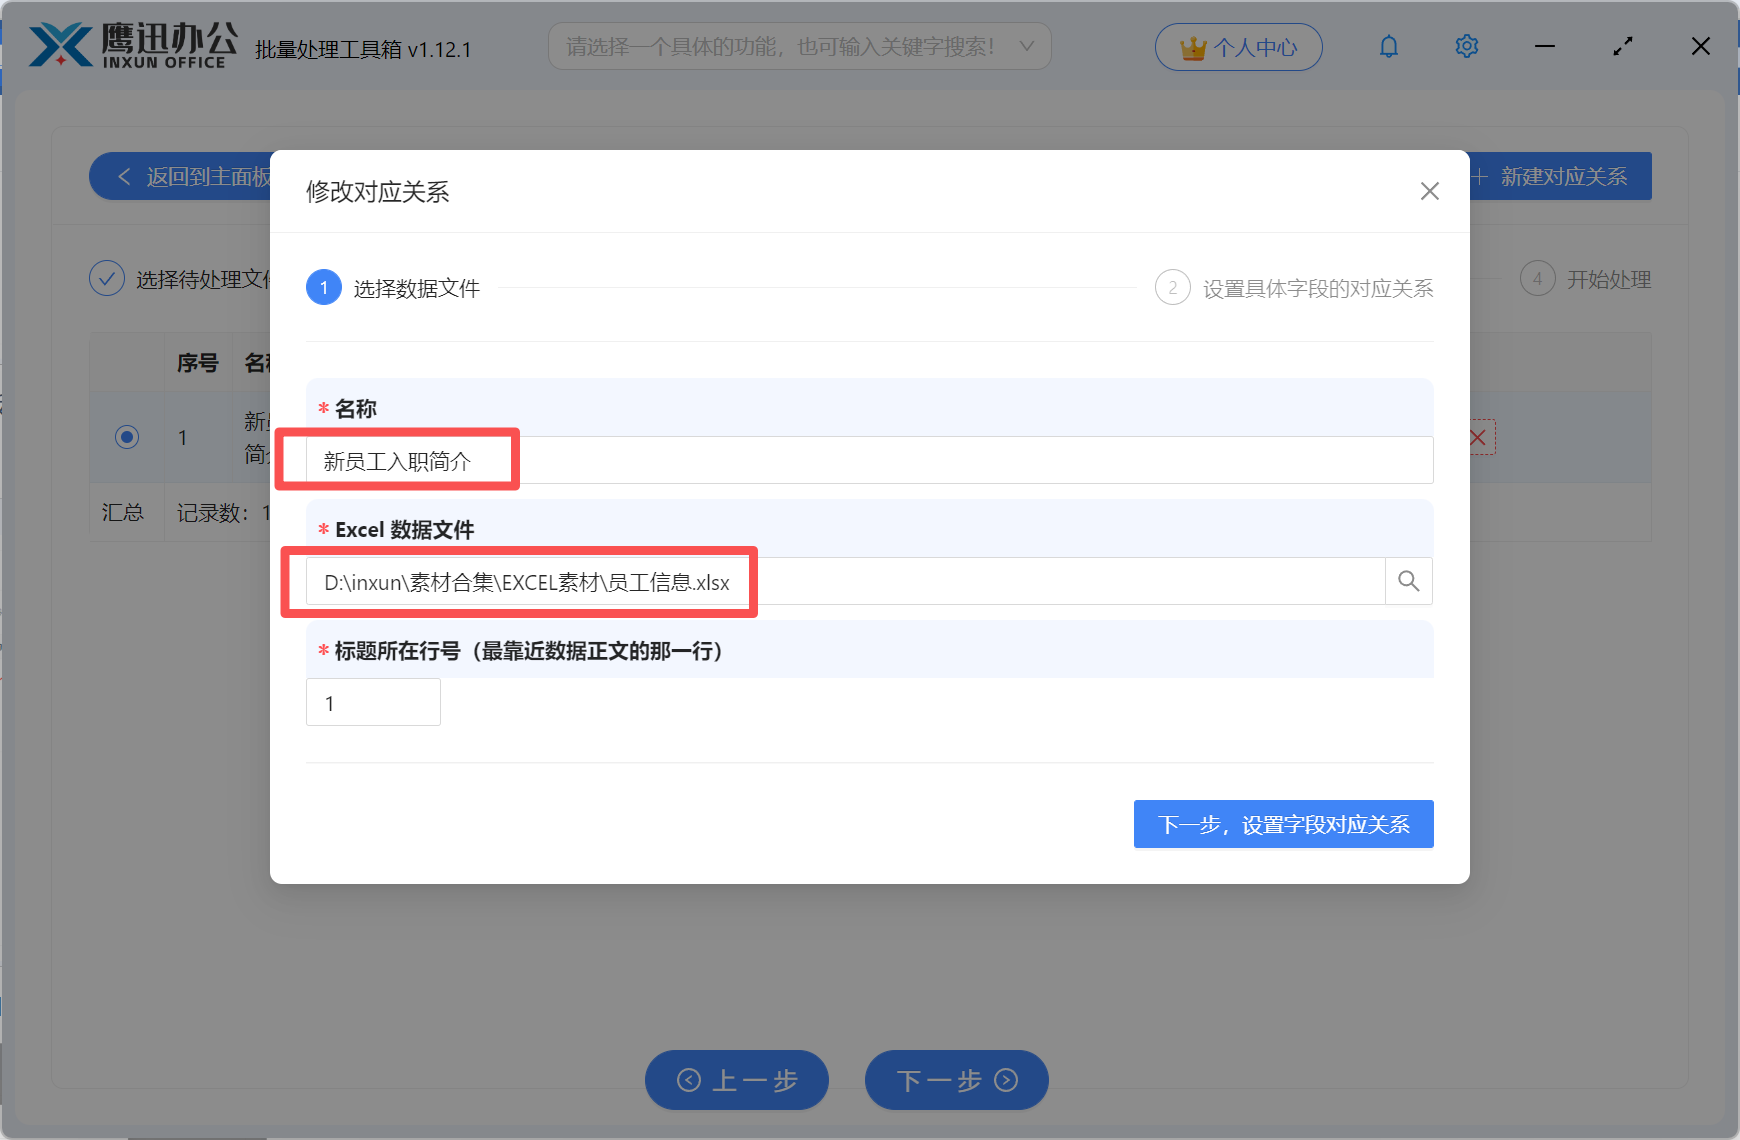Click 下一步，设置字段对应关系 button
The height and width of the screenshot is (1140, 1740).
(x=1283, y=824)
